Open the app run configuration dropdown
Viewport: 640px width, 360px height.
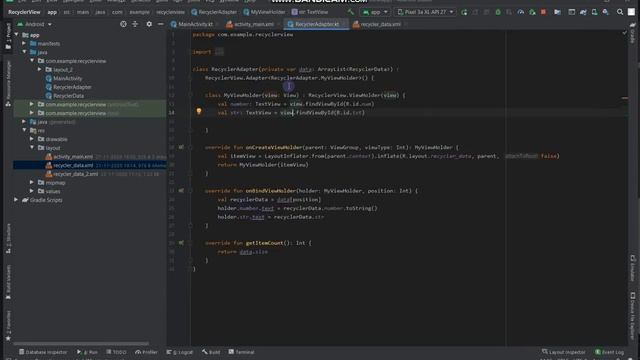[x=375, y=12]
